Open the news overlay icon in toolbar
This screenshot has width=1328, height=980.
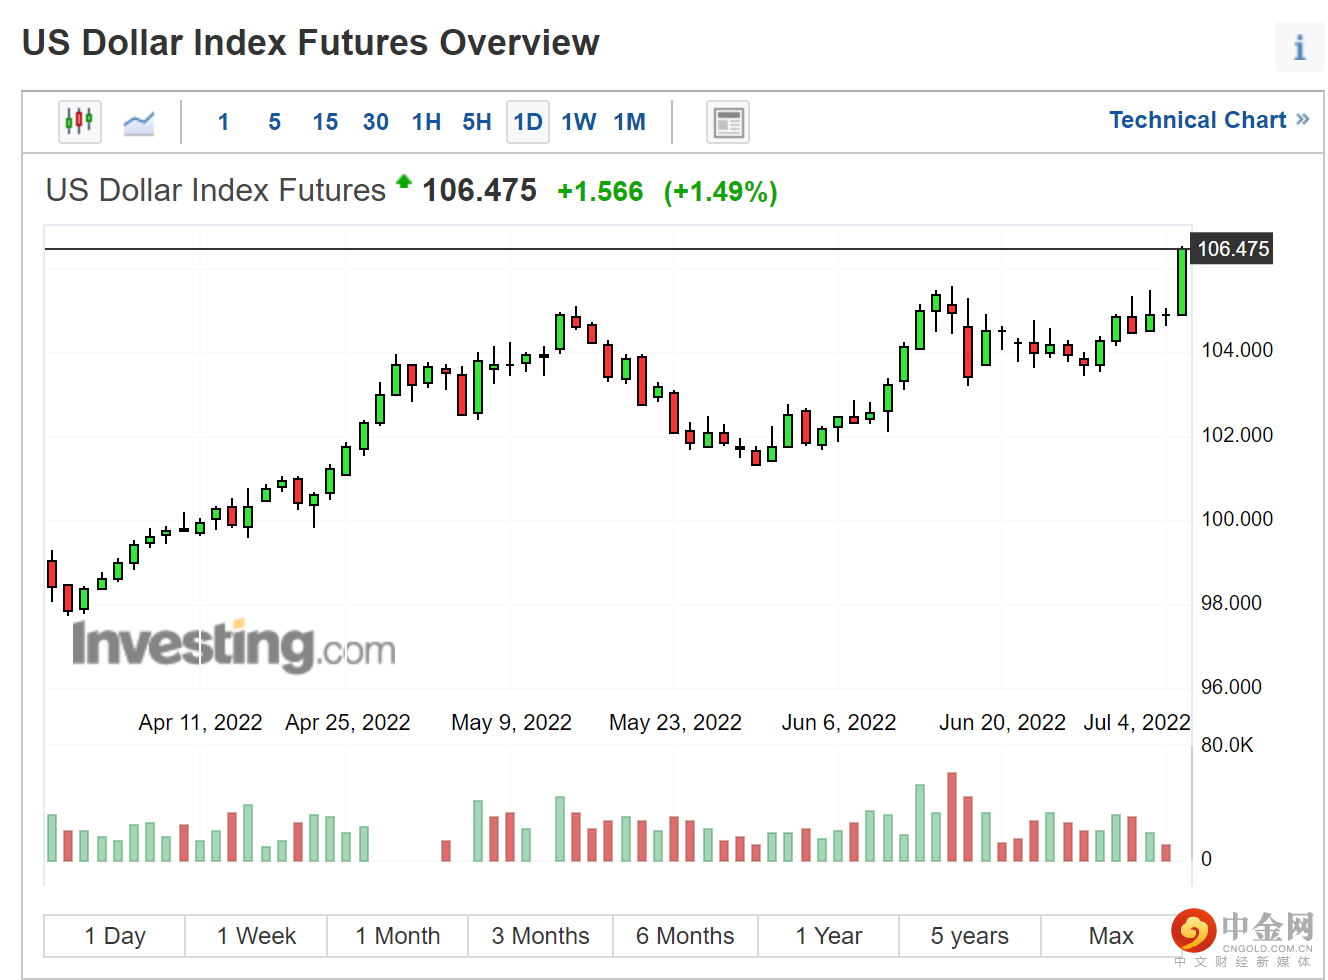click(x=727, y=123)
